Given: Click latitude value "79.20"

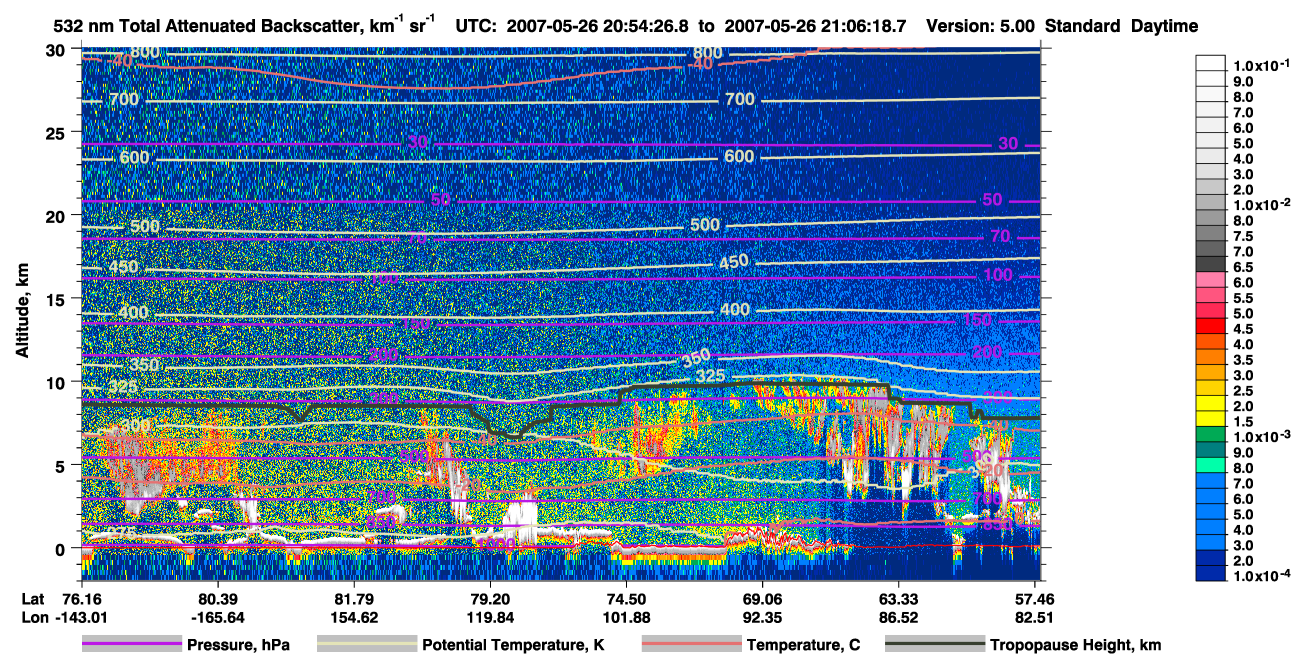Looking at the screenshot, I should pyautogui.click(x=490, y=598).
